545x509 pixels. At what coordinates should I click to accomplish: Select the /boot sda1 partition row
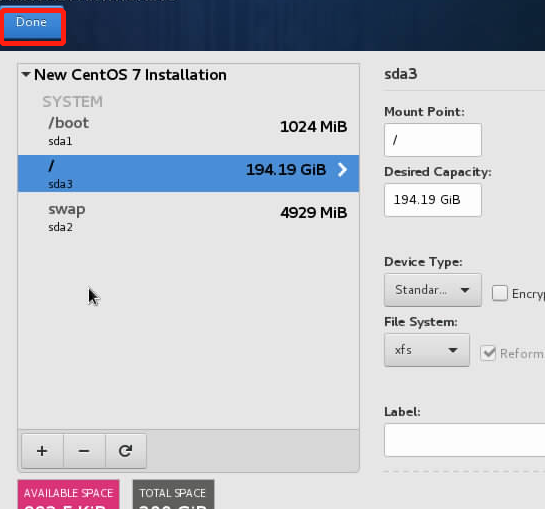click(188, 132)
